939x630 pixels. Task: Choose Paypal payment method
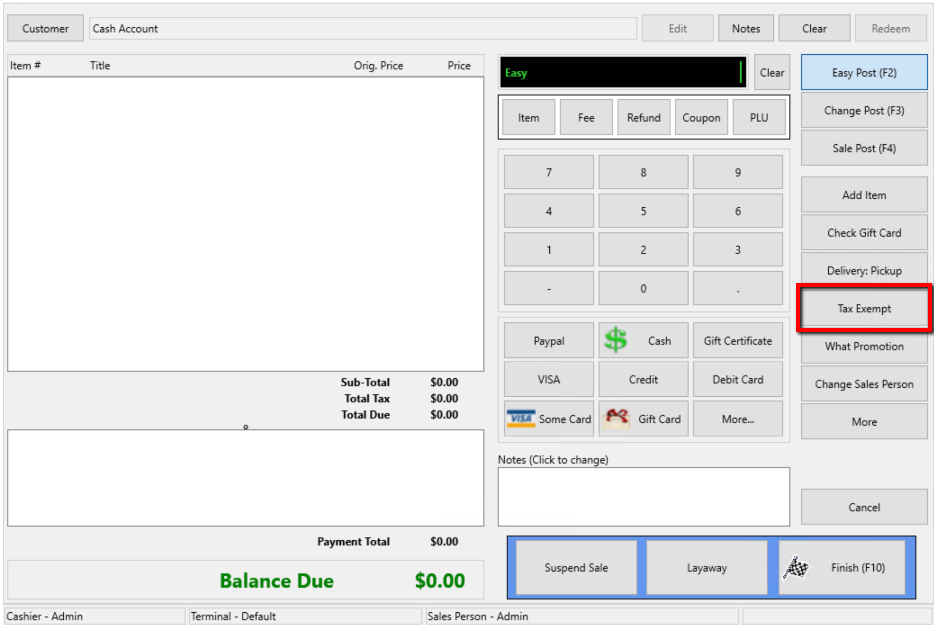click(x=549, y=341)
